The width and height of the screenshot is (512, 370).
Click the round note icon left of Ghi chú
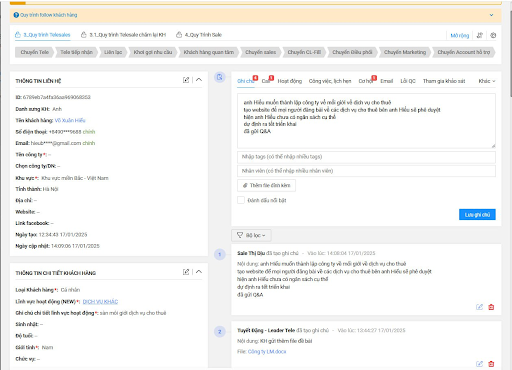pos(220,77)
